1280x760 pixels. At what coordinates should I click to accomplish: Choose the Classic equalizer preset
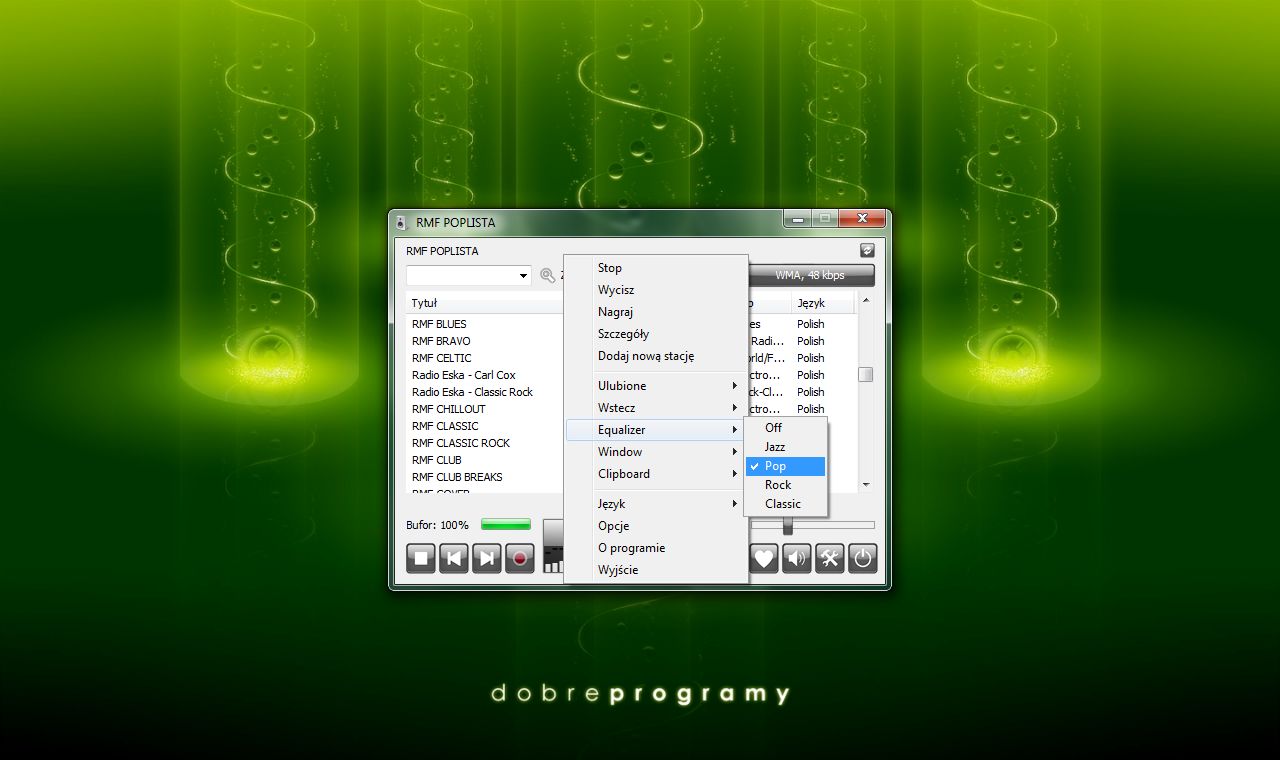786,504
